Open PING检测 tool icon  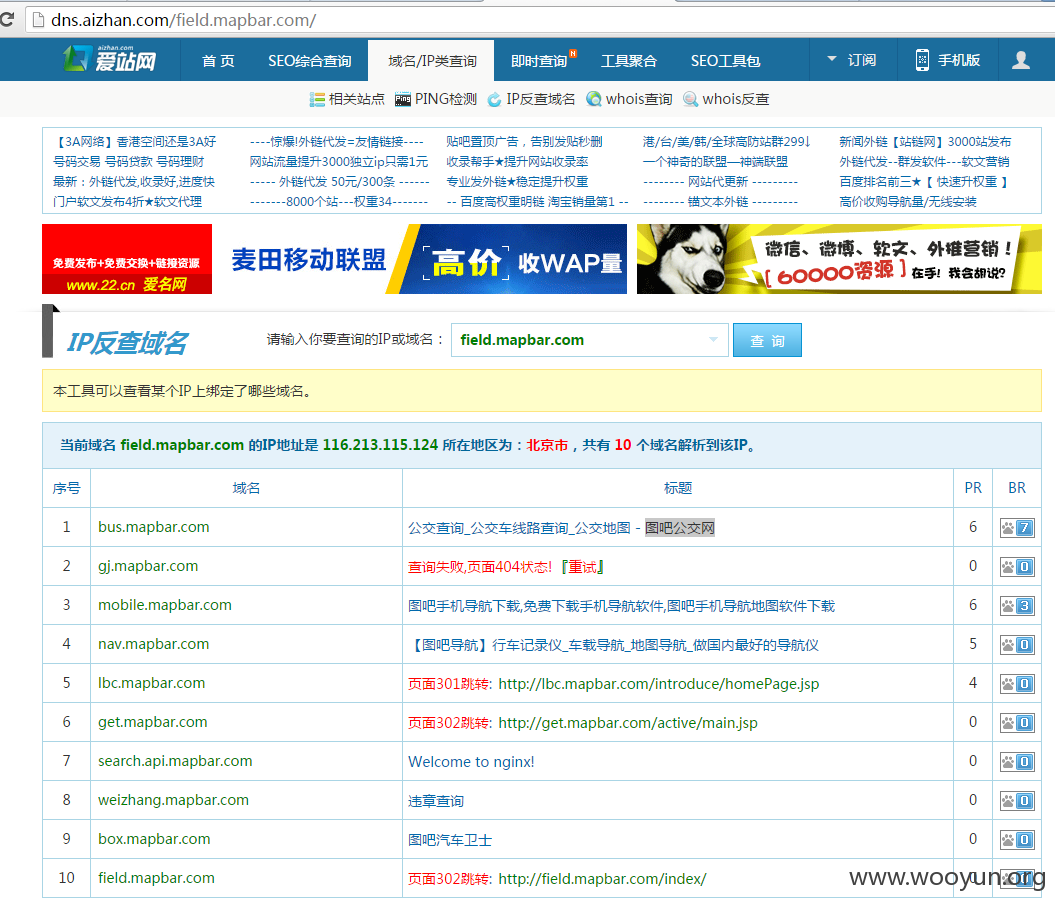coord(402,100)
